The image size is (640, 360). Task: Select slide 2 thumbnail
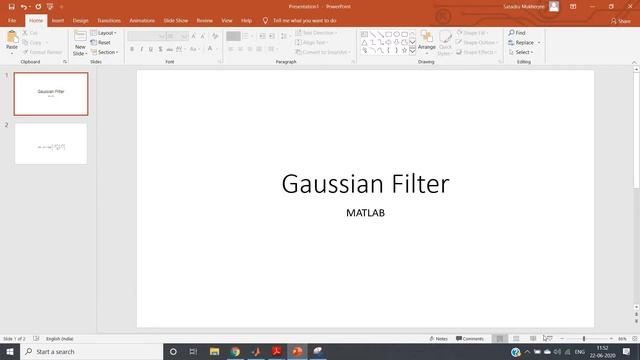51,144
